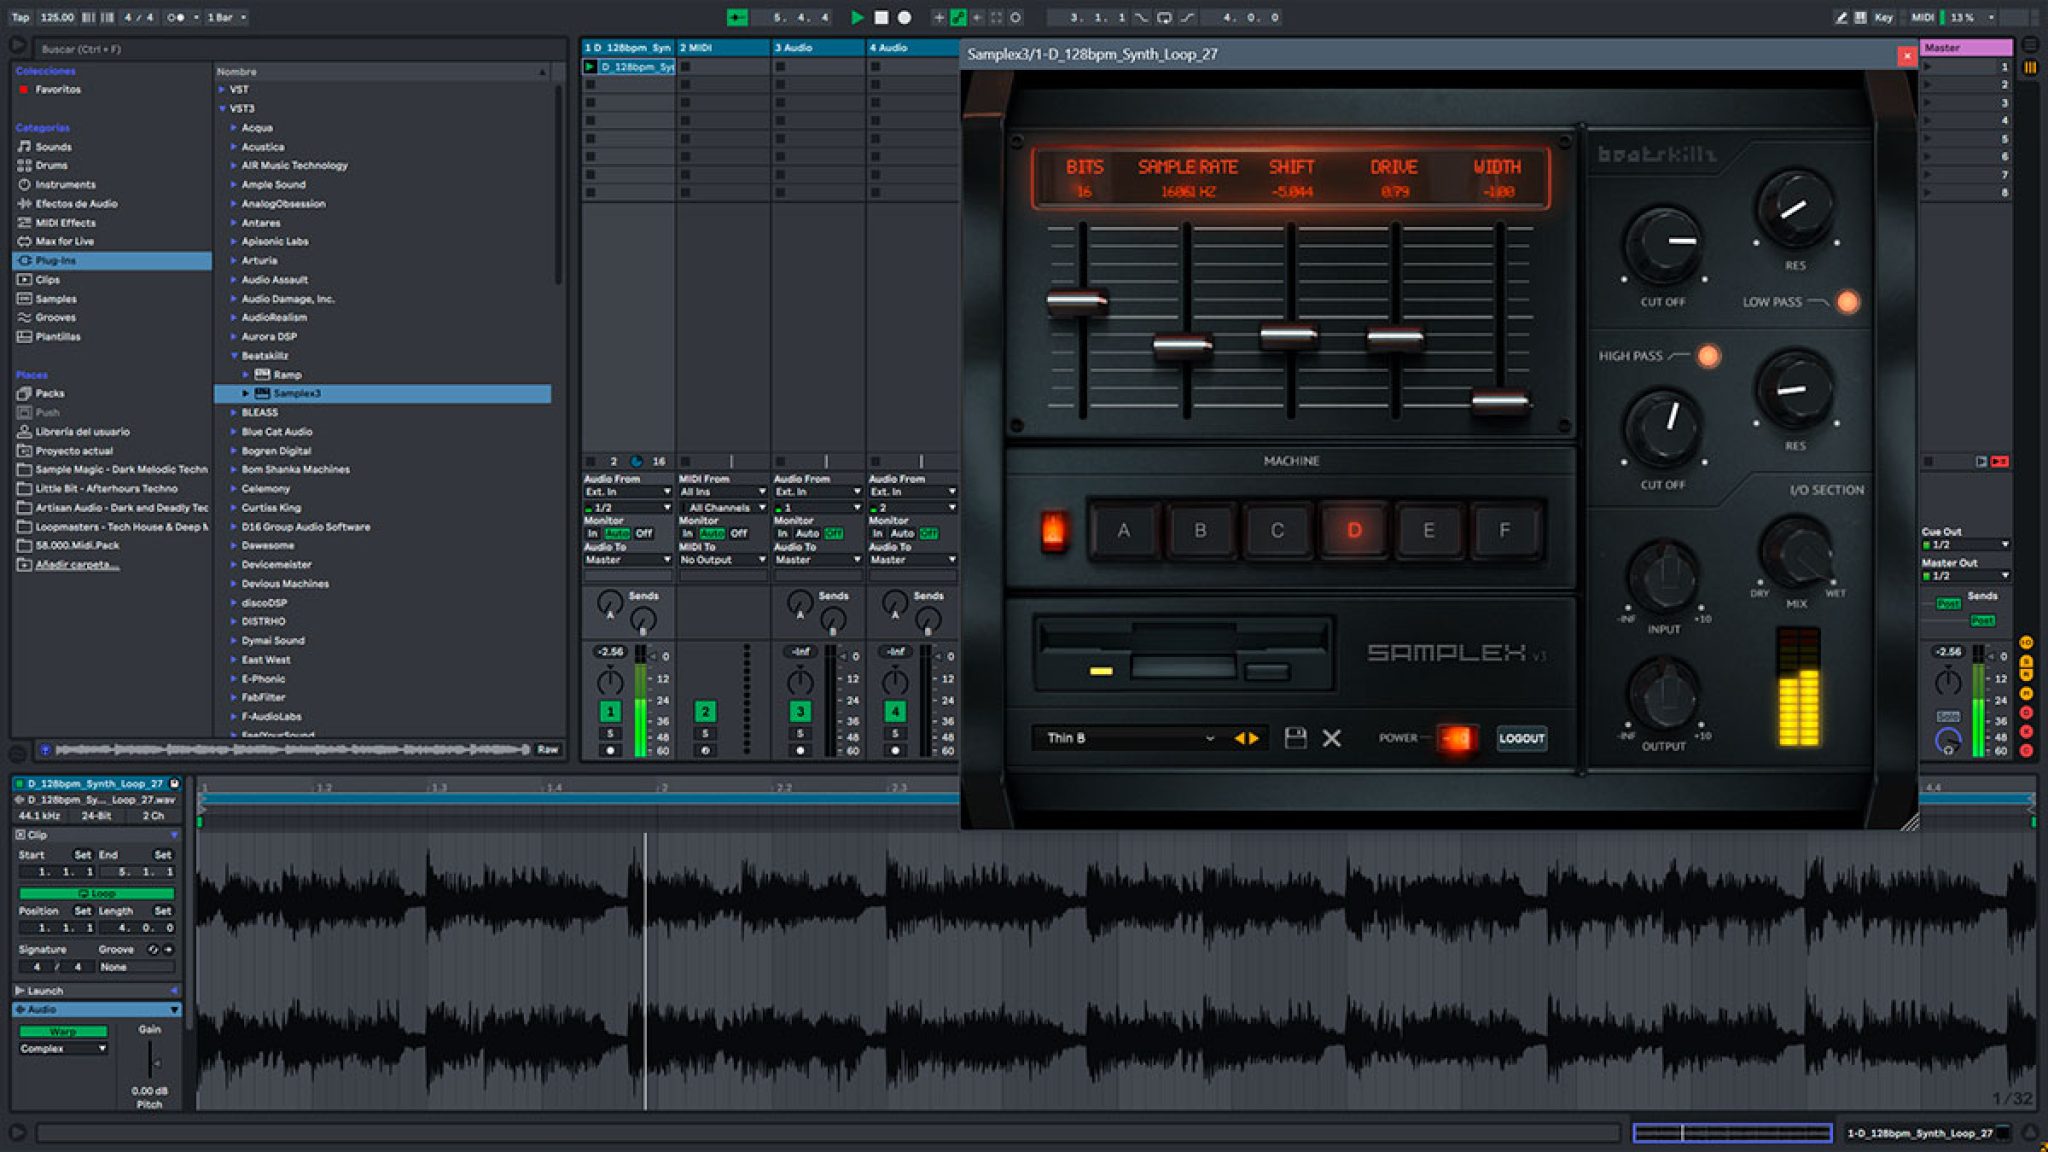
Task: Open track 1 Audio From Ext. In dropdown
Action: tap(627, 491)
